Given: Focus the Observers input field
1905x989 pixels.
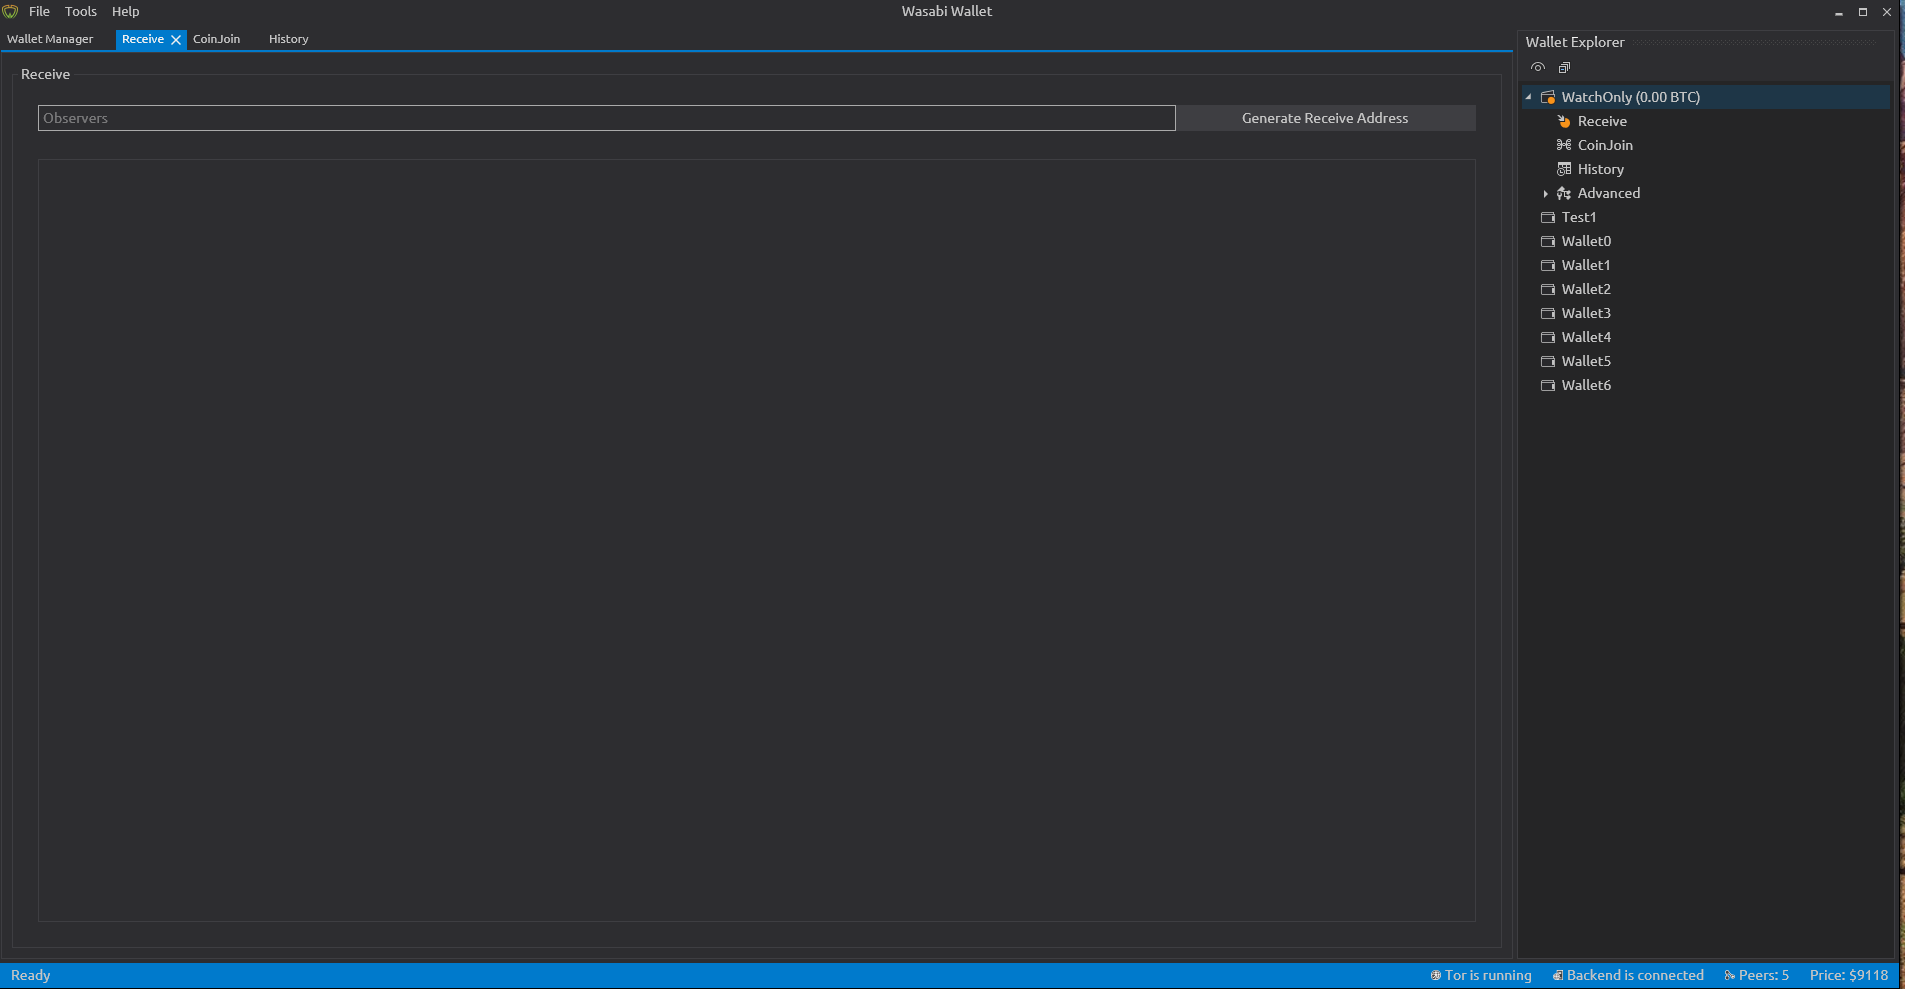Looking at the screenshot, I should click(x=606, y=118).
